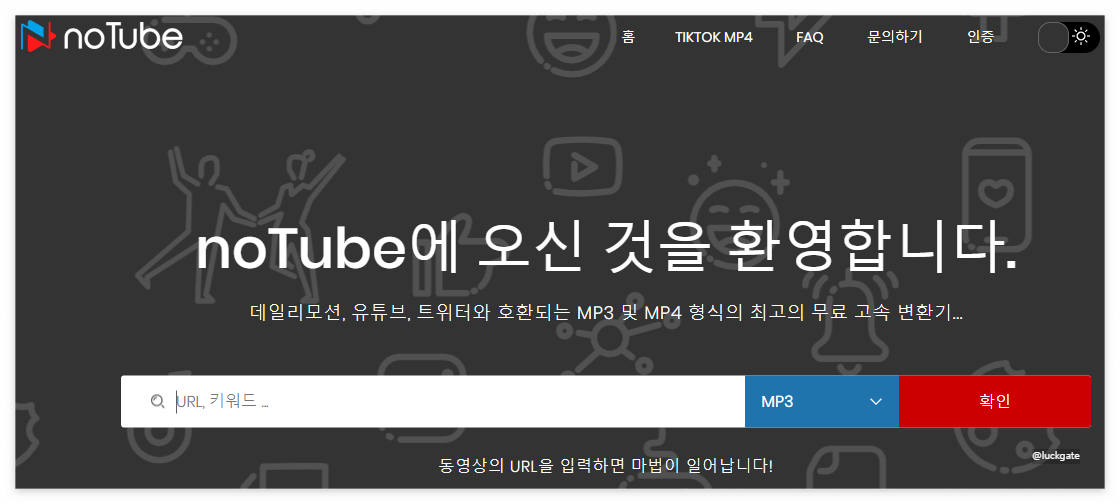Viewport: 1120px width, 504px height.
Task: Click the noTube에 오신 것을 환영합니다 heading
Action: [606, 249]
